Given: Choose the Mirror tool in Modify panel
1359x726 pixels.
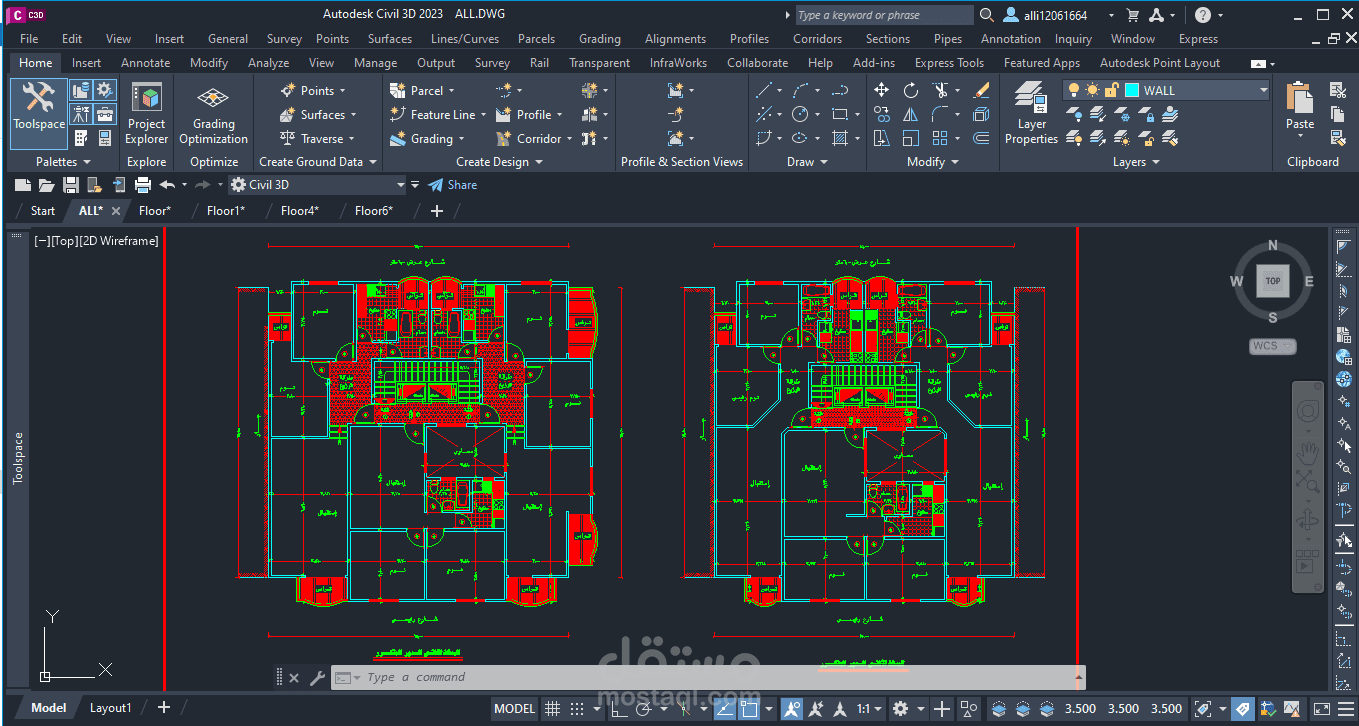Looking at the screenshot, I should tap(910, 114).
